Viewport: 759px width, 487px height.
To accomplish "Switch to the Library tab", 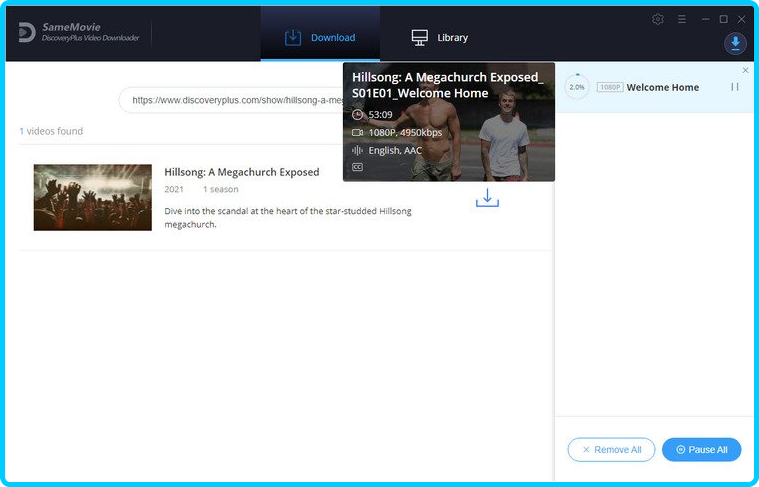I will [x=440, y=37].
